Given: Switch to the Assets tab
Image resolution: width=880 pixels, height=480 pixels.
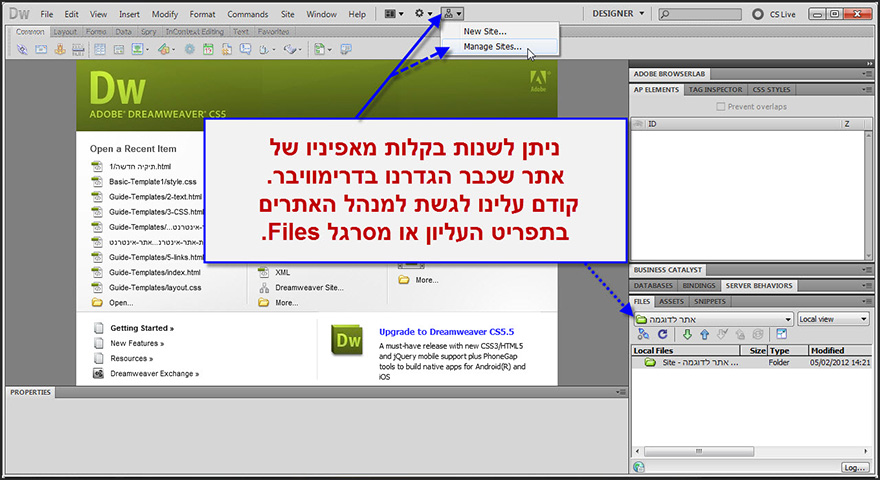Looking at the screenshot, I should (671, 301).
